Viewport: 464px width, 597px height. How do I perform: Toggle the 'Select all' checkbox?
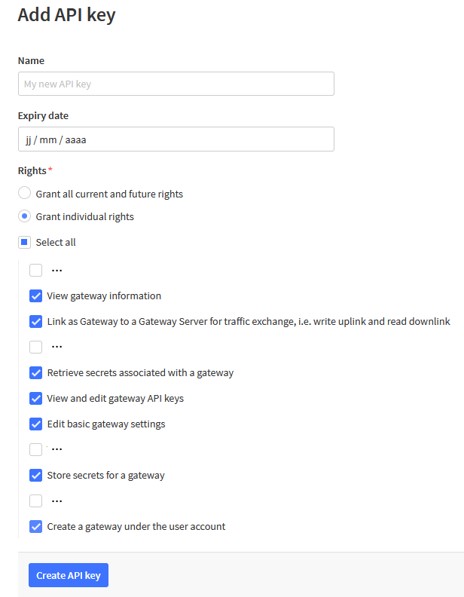point(24,242)
